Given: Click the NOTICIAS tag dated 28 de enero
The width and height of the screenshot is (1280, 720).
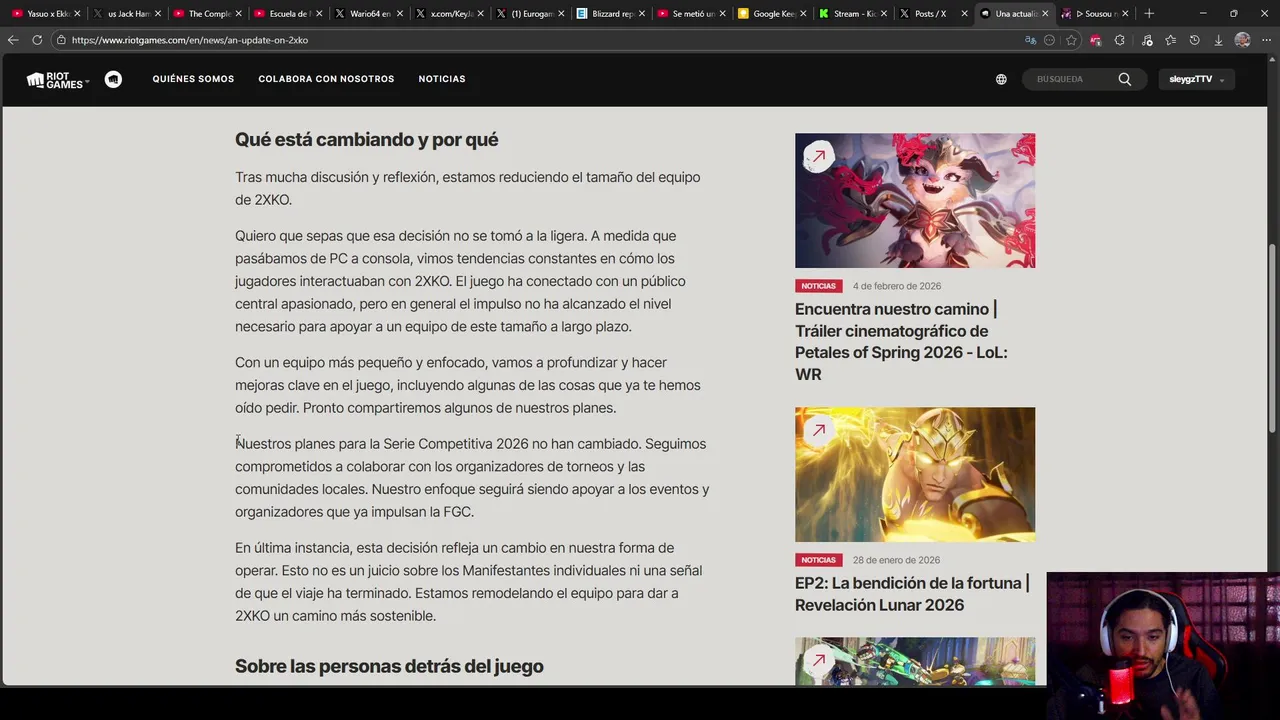Looking at the screenshot, I should (x=818, y=560).
